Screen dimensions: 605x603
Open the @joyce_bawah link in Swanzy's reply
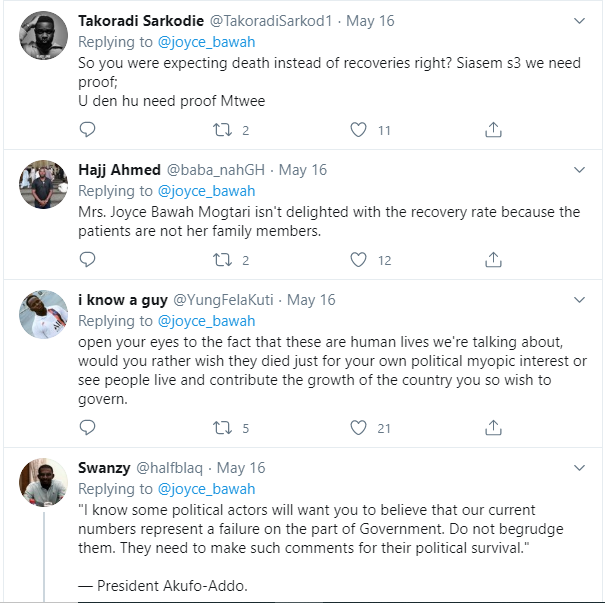[x=206, y=489]
